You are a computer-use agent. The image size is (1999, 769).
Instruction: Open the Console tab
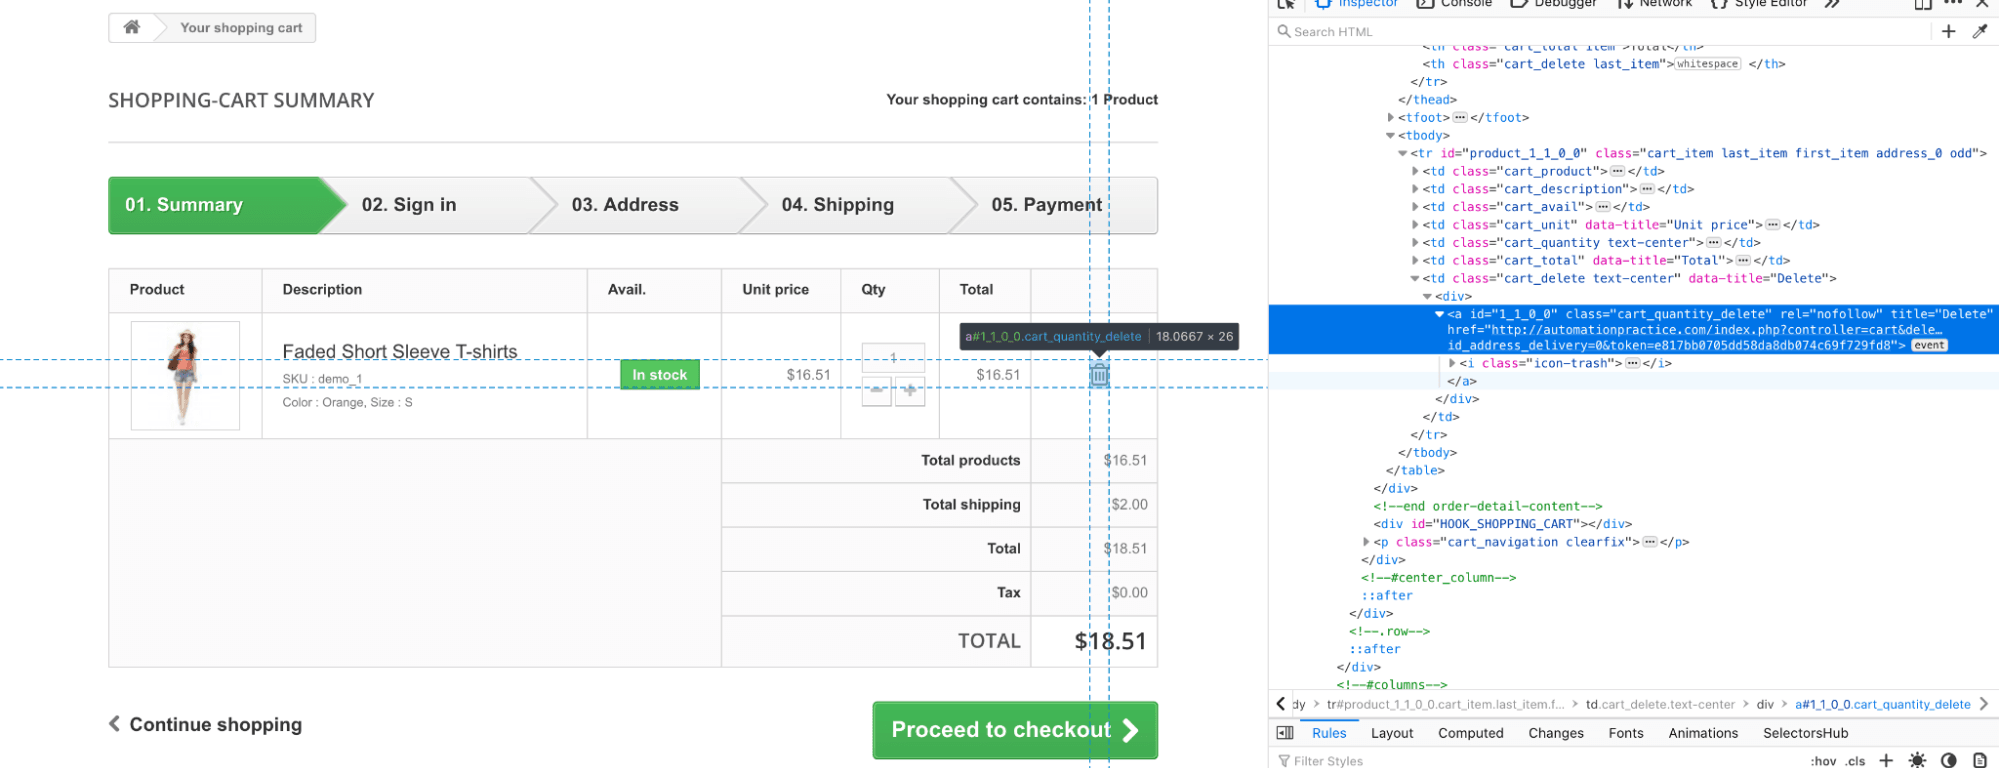[1455, 4]
